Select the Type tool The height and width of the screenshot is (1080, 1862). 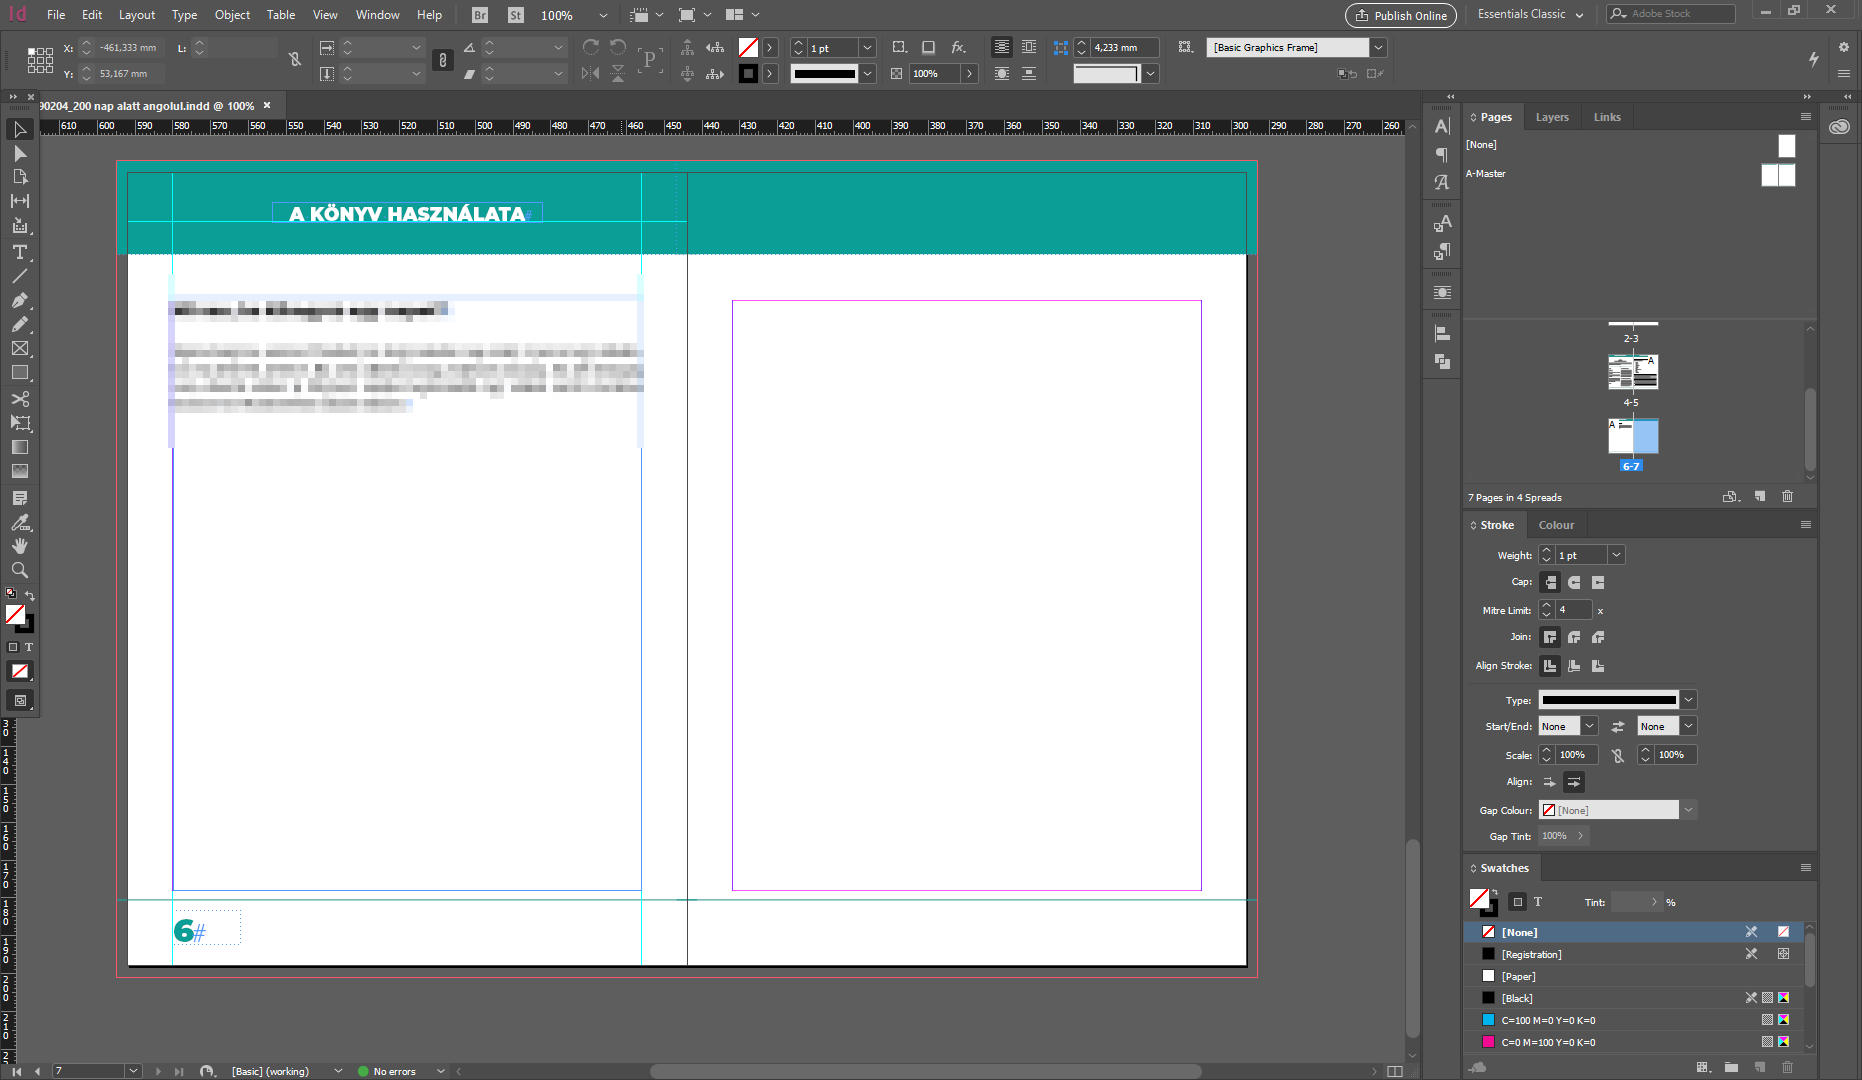[x=19, y=252]
